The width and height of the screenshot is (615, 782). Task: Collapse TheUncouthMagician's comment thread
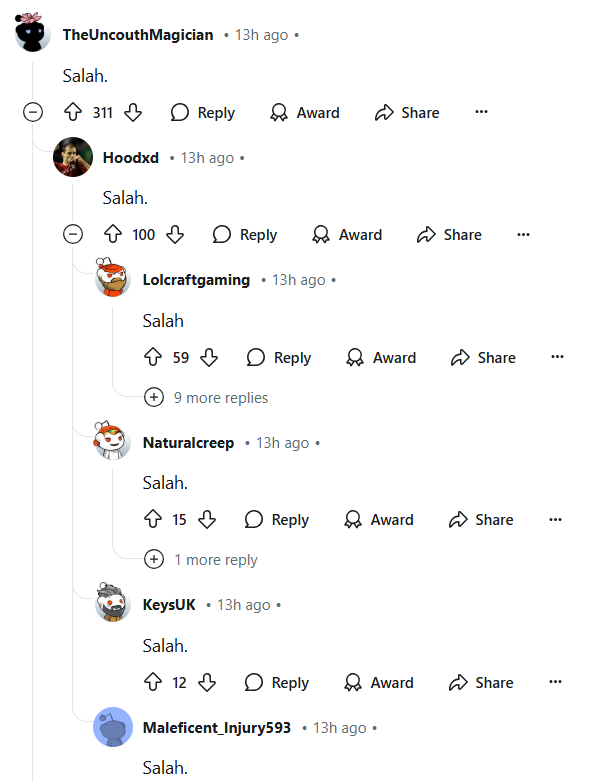point(33,112)
